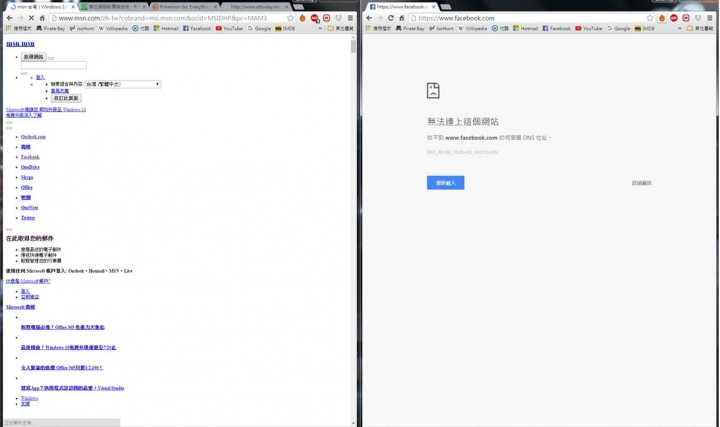Open the Taiwan language dropdown on the MSN page
This screenshot has width=720, height=427.
pos(123,84)
